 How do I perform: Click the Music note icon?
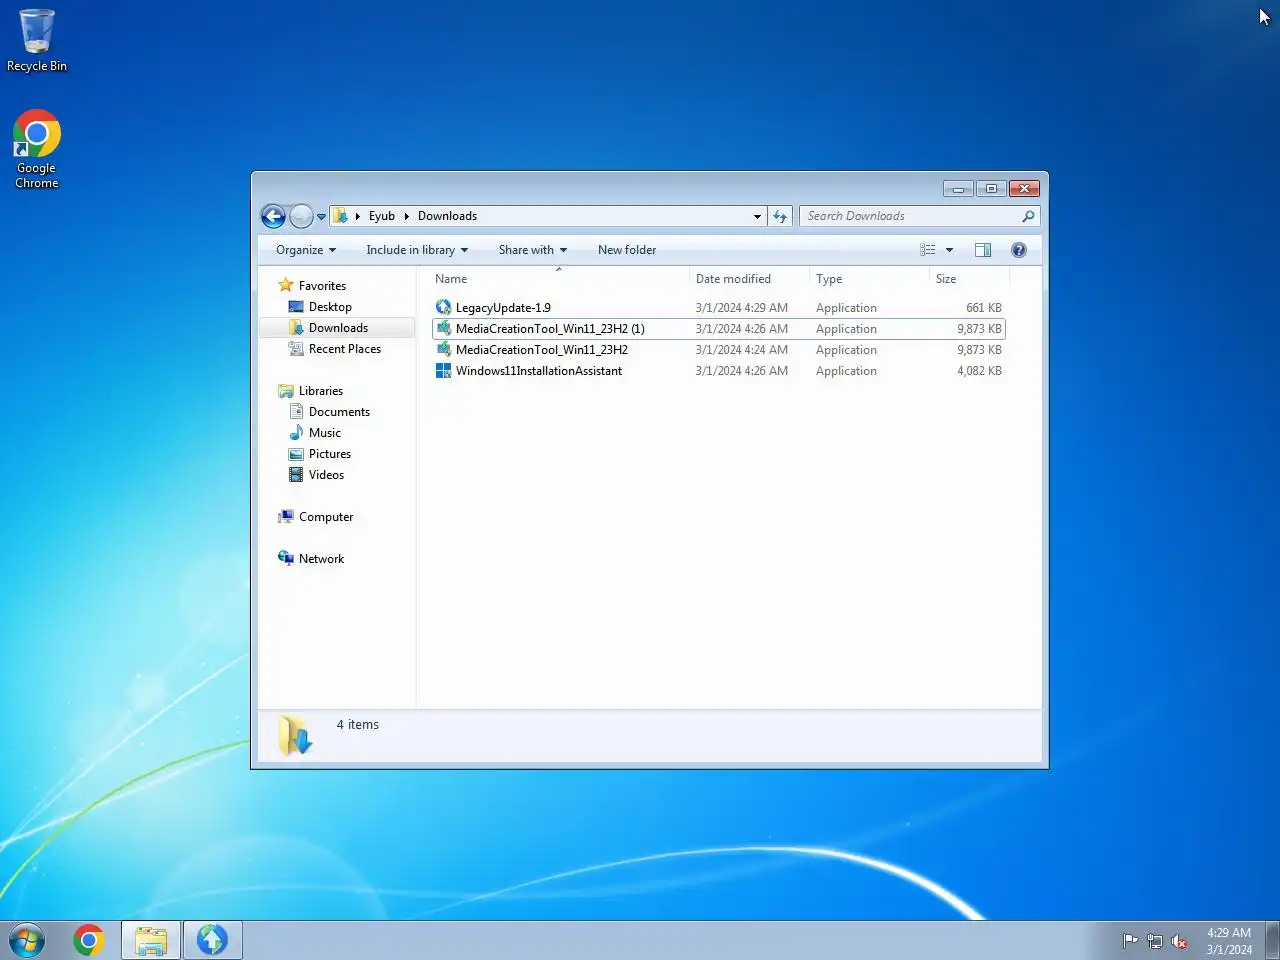(x=296, y=433)
